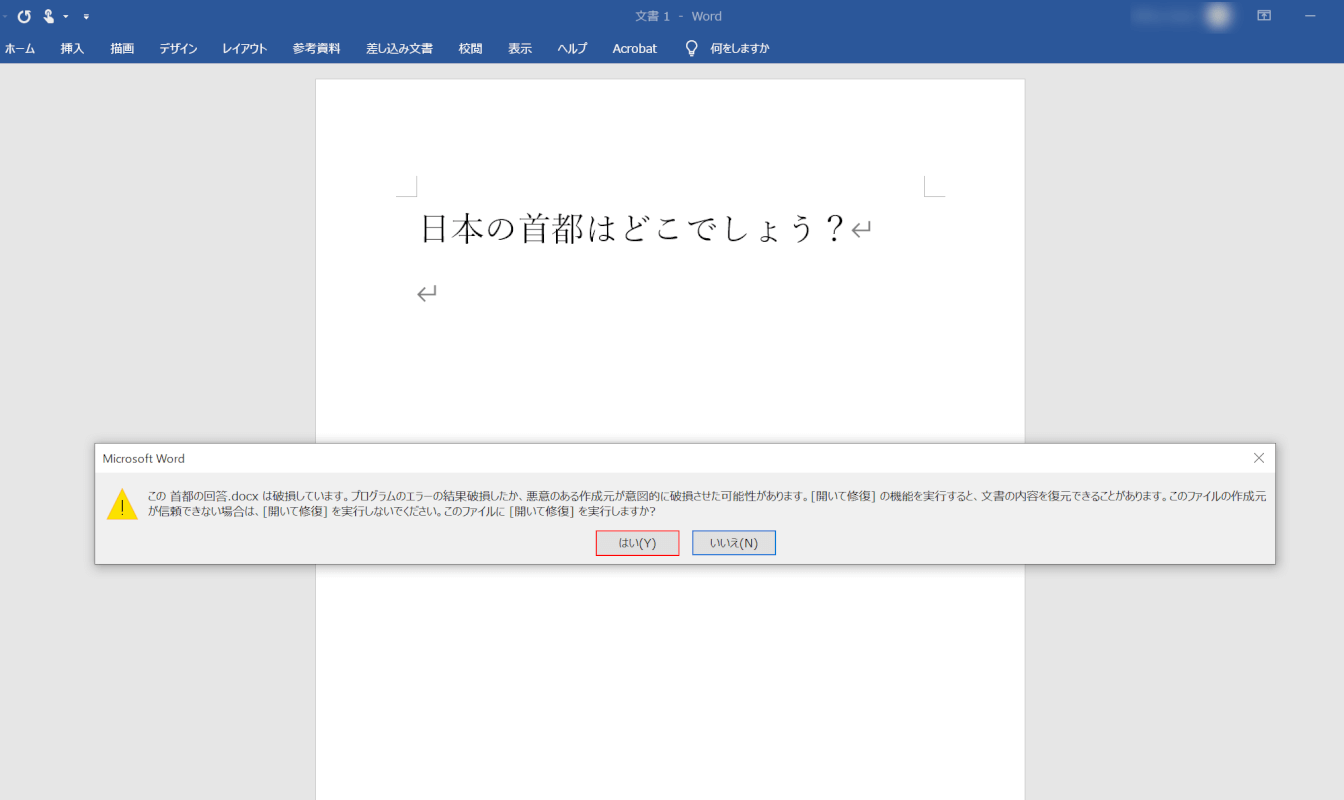
Task: Open the ホーム ribbon tab
Action: coord(19,48)
